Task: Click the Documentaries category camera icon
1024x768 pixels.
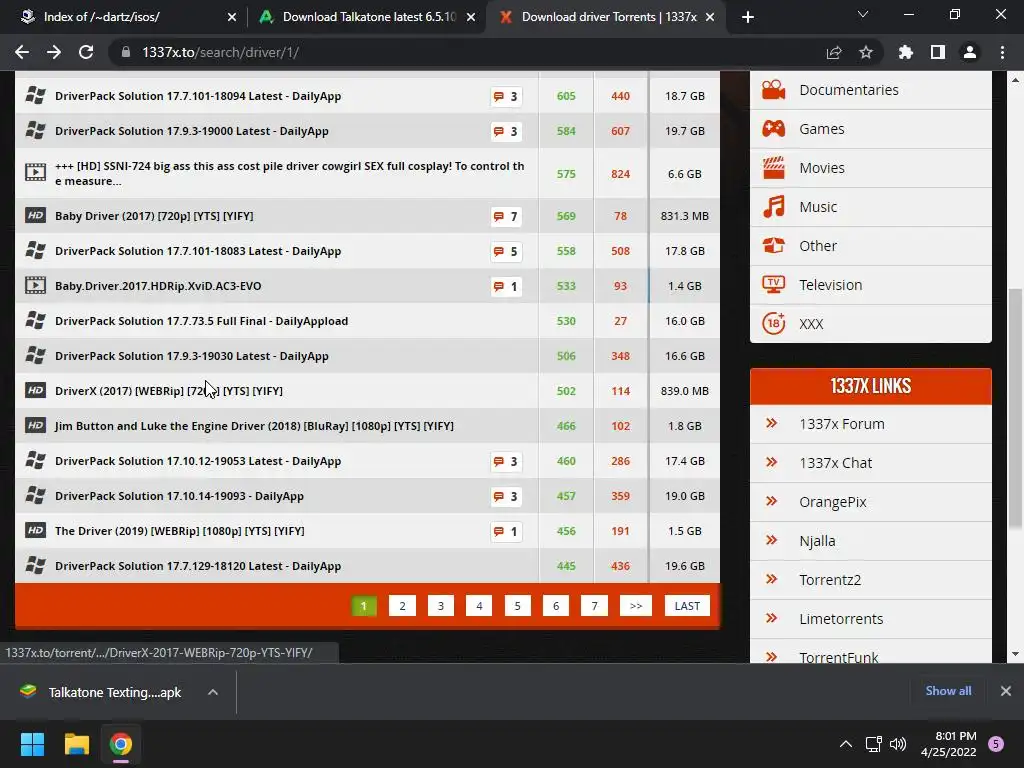Action: coord(774,90)
